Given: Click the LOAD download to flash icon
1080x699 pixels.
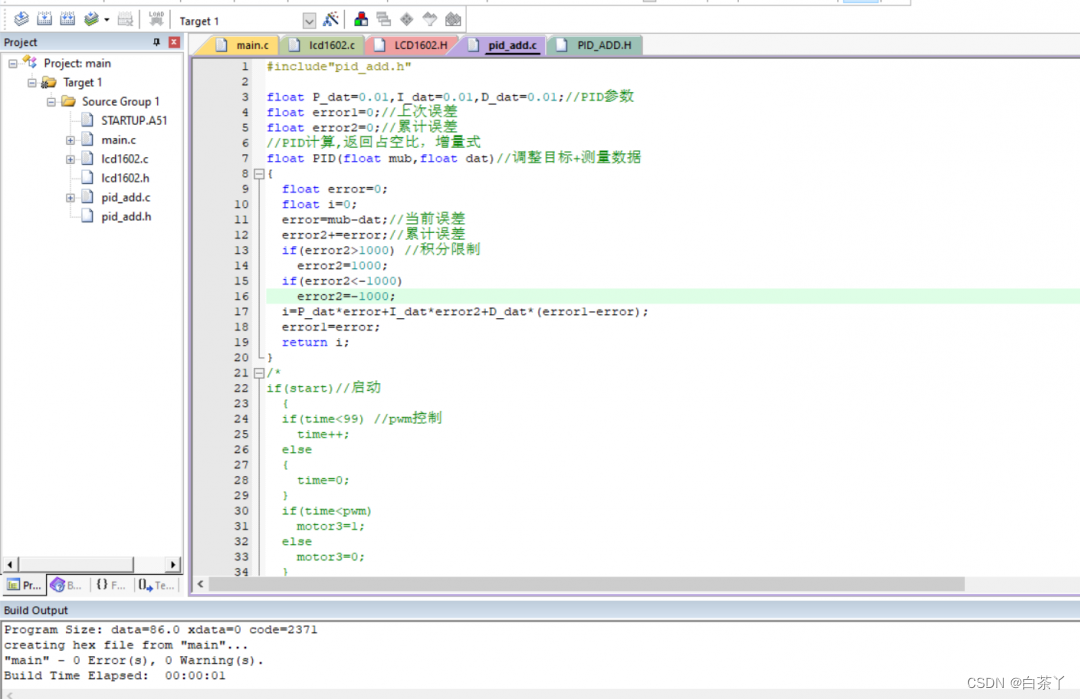Looking at the screenshot, I should click(156, 19).
